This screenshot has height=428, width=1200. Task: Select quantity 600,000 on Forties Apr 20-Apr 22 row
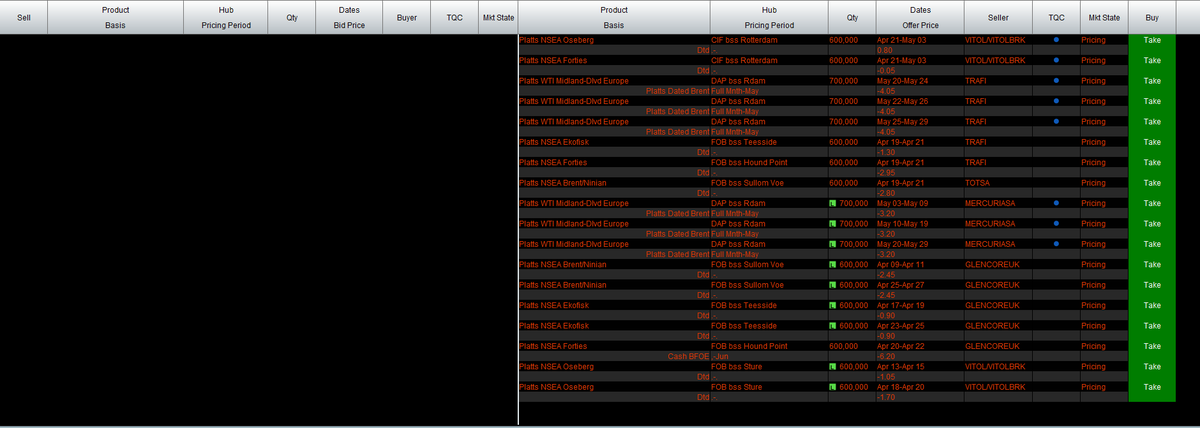click(844, 346)
